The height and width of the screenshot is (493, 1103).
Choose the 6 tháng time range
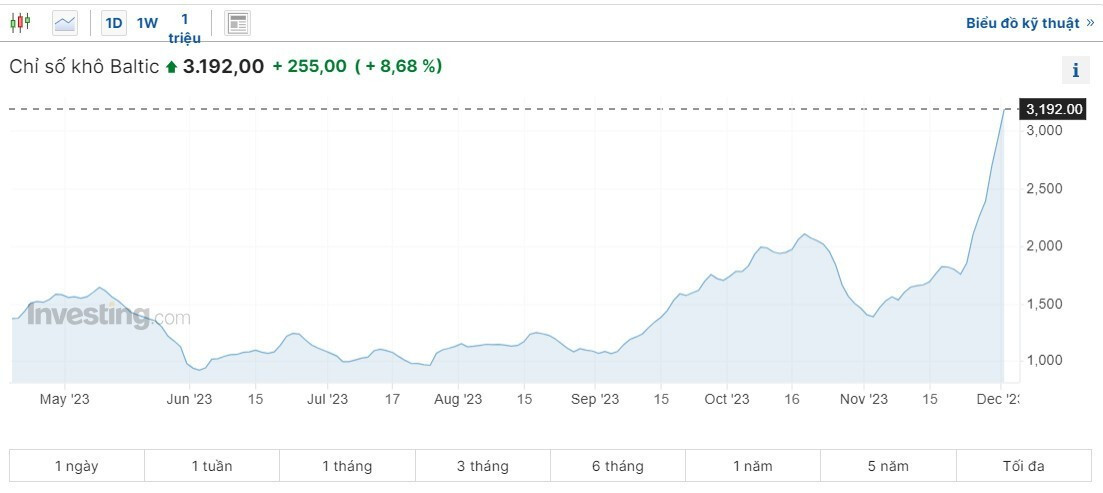(618, 466)
